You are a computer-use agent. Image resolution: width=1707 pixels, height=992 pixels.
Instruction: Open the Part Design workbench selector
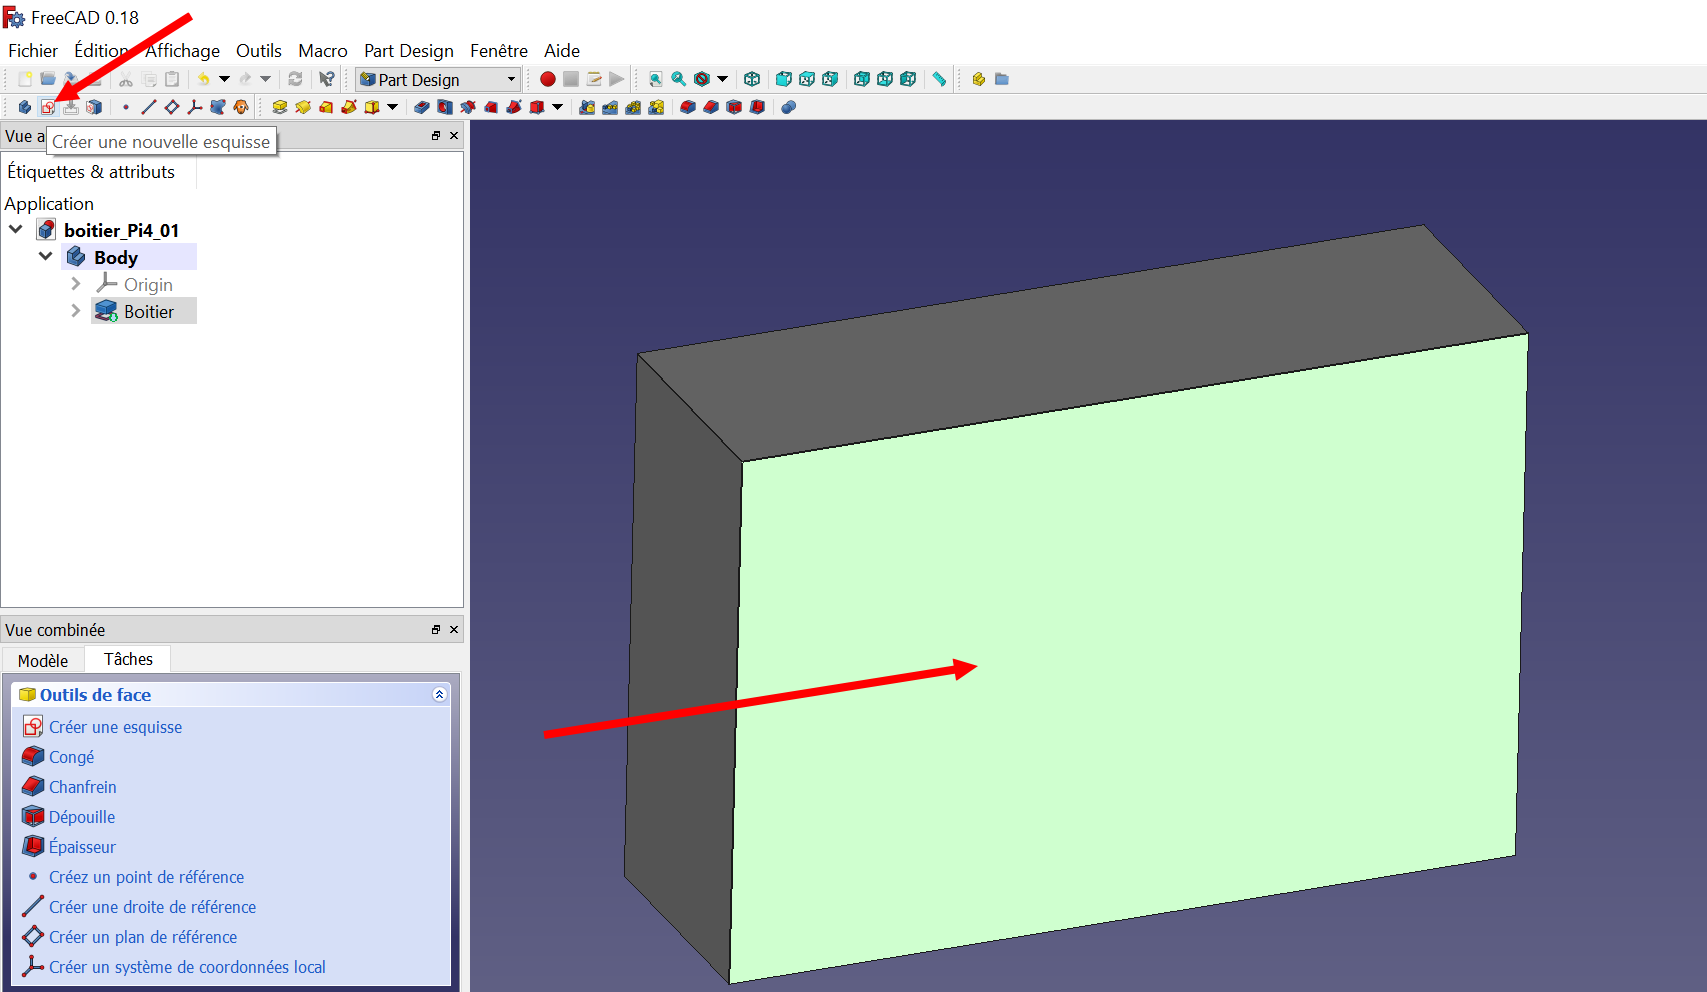(438, 79)
